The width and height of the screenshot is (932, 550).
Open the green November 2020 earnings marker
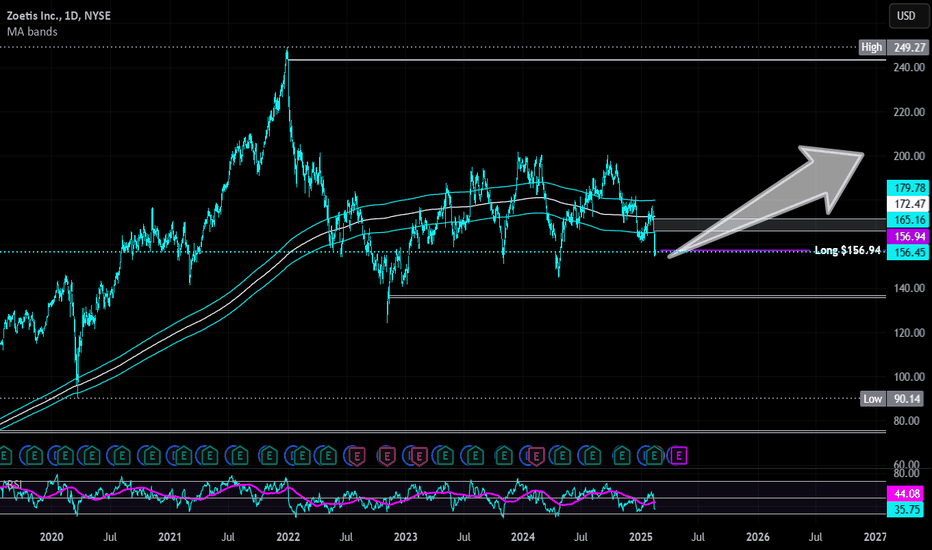152,456
